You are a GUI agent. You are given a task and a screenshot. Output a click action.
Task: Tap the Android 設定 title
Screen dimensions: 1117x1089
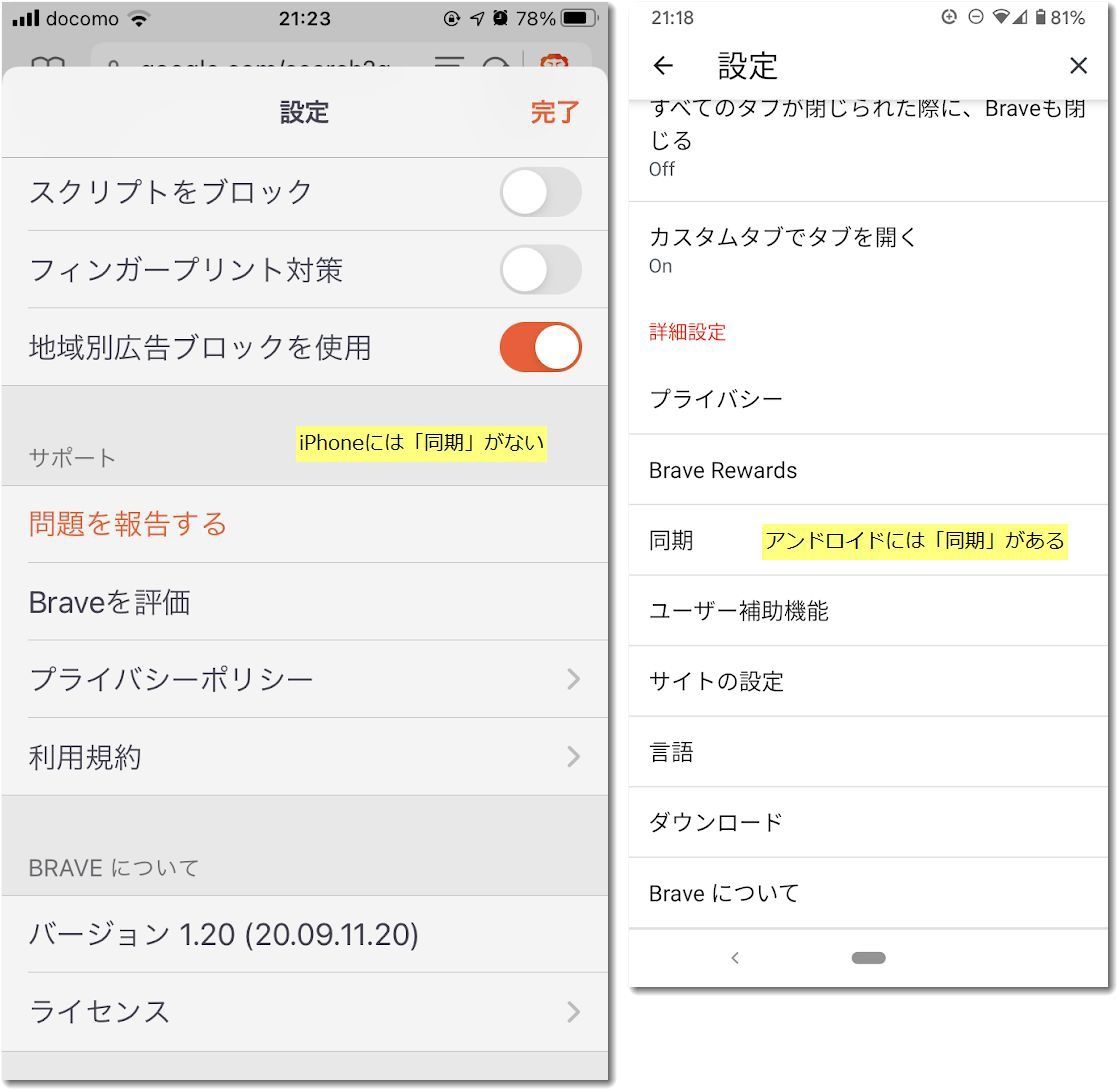point(747,66)
